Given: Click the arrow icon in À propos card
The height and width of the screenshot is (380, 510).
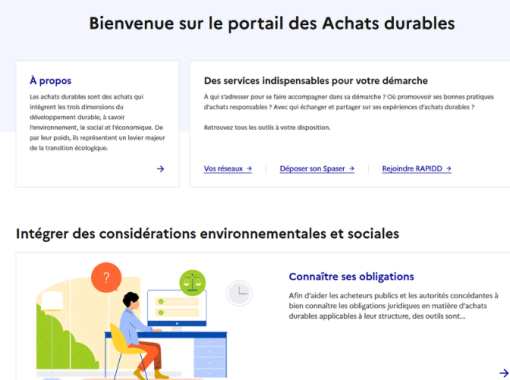Looking at the screenshot, I should [x=160, y=169].
